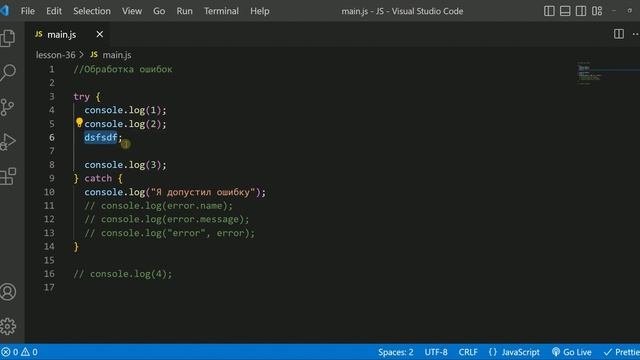This screenshot has height=360, width=640.
Task: Click the minimap code preview
Action: (590, 73)
